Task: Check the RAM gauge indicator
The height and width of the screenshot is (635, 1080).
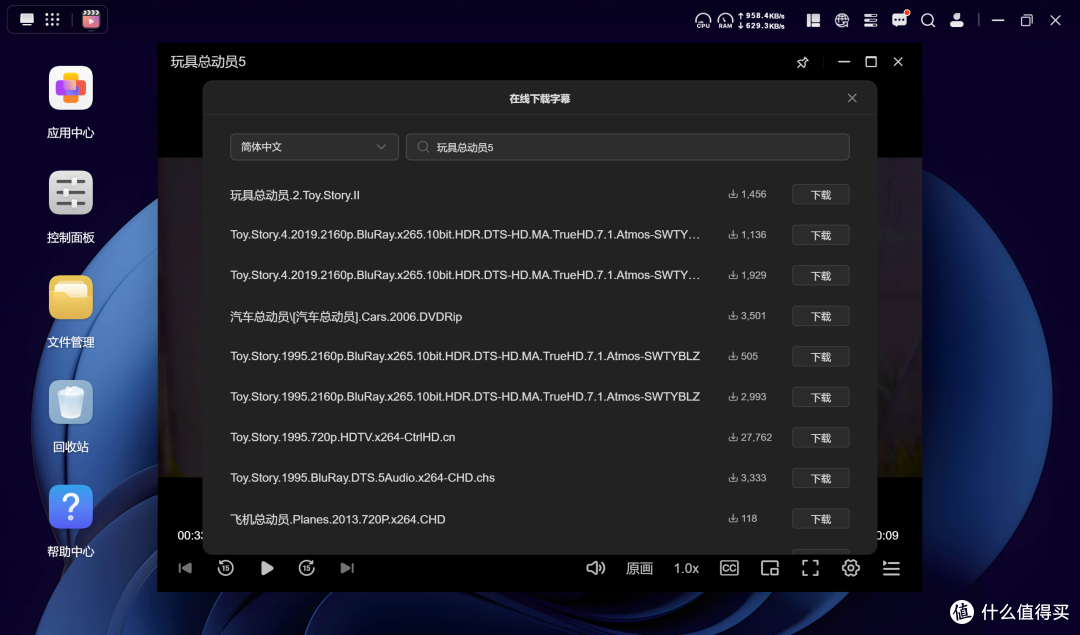Action: [x=725, y=21]
